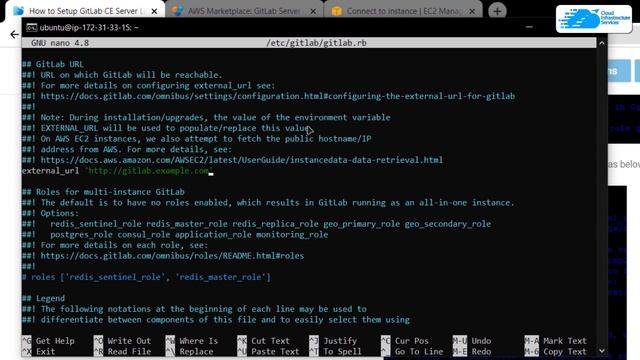Click 'The default is to have no roles' line
Image resolution: width=640 pixels, height=360 pixels.
[268, 203]
